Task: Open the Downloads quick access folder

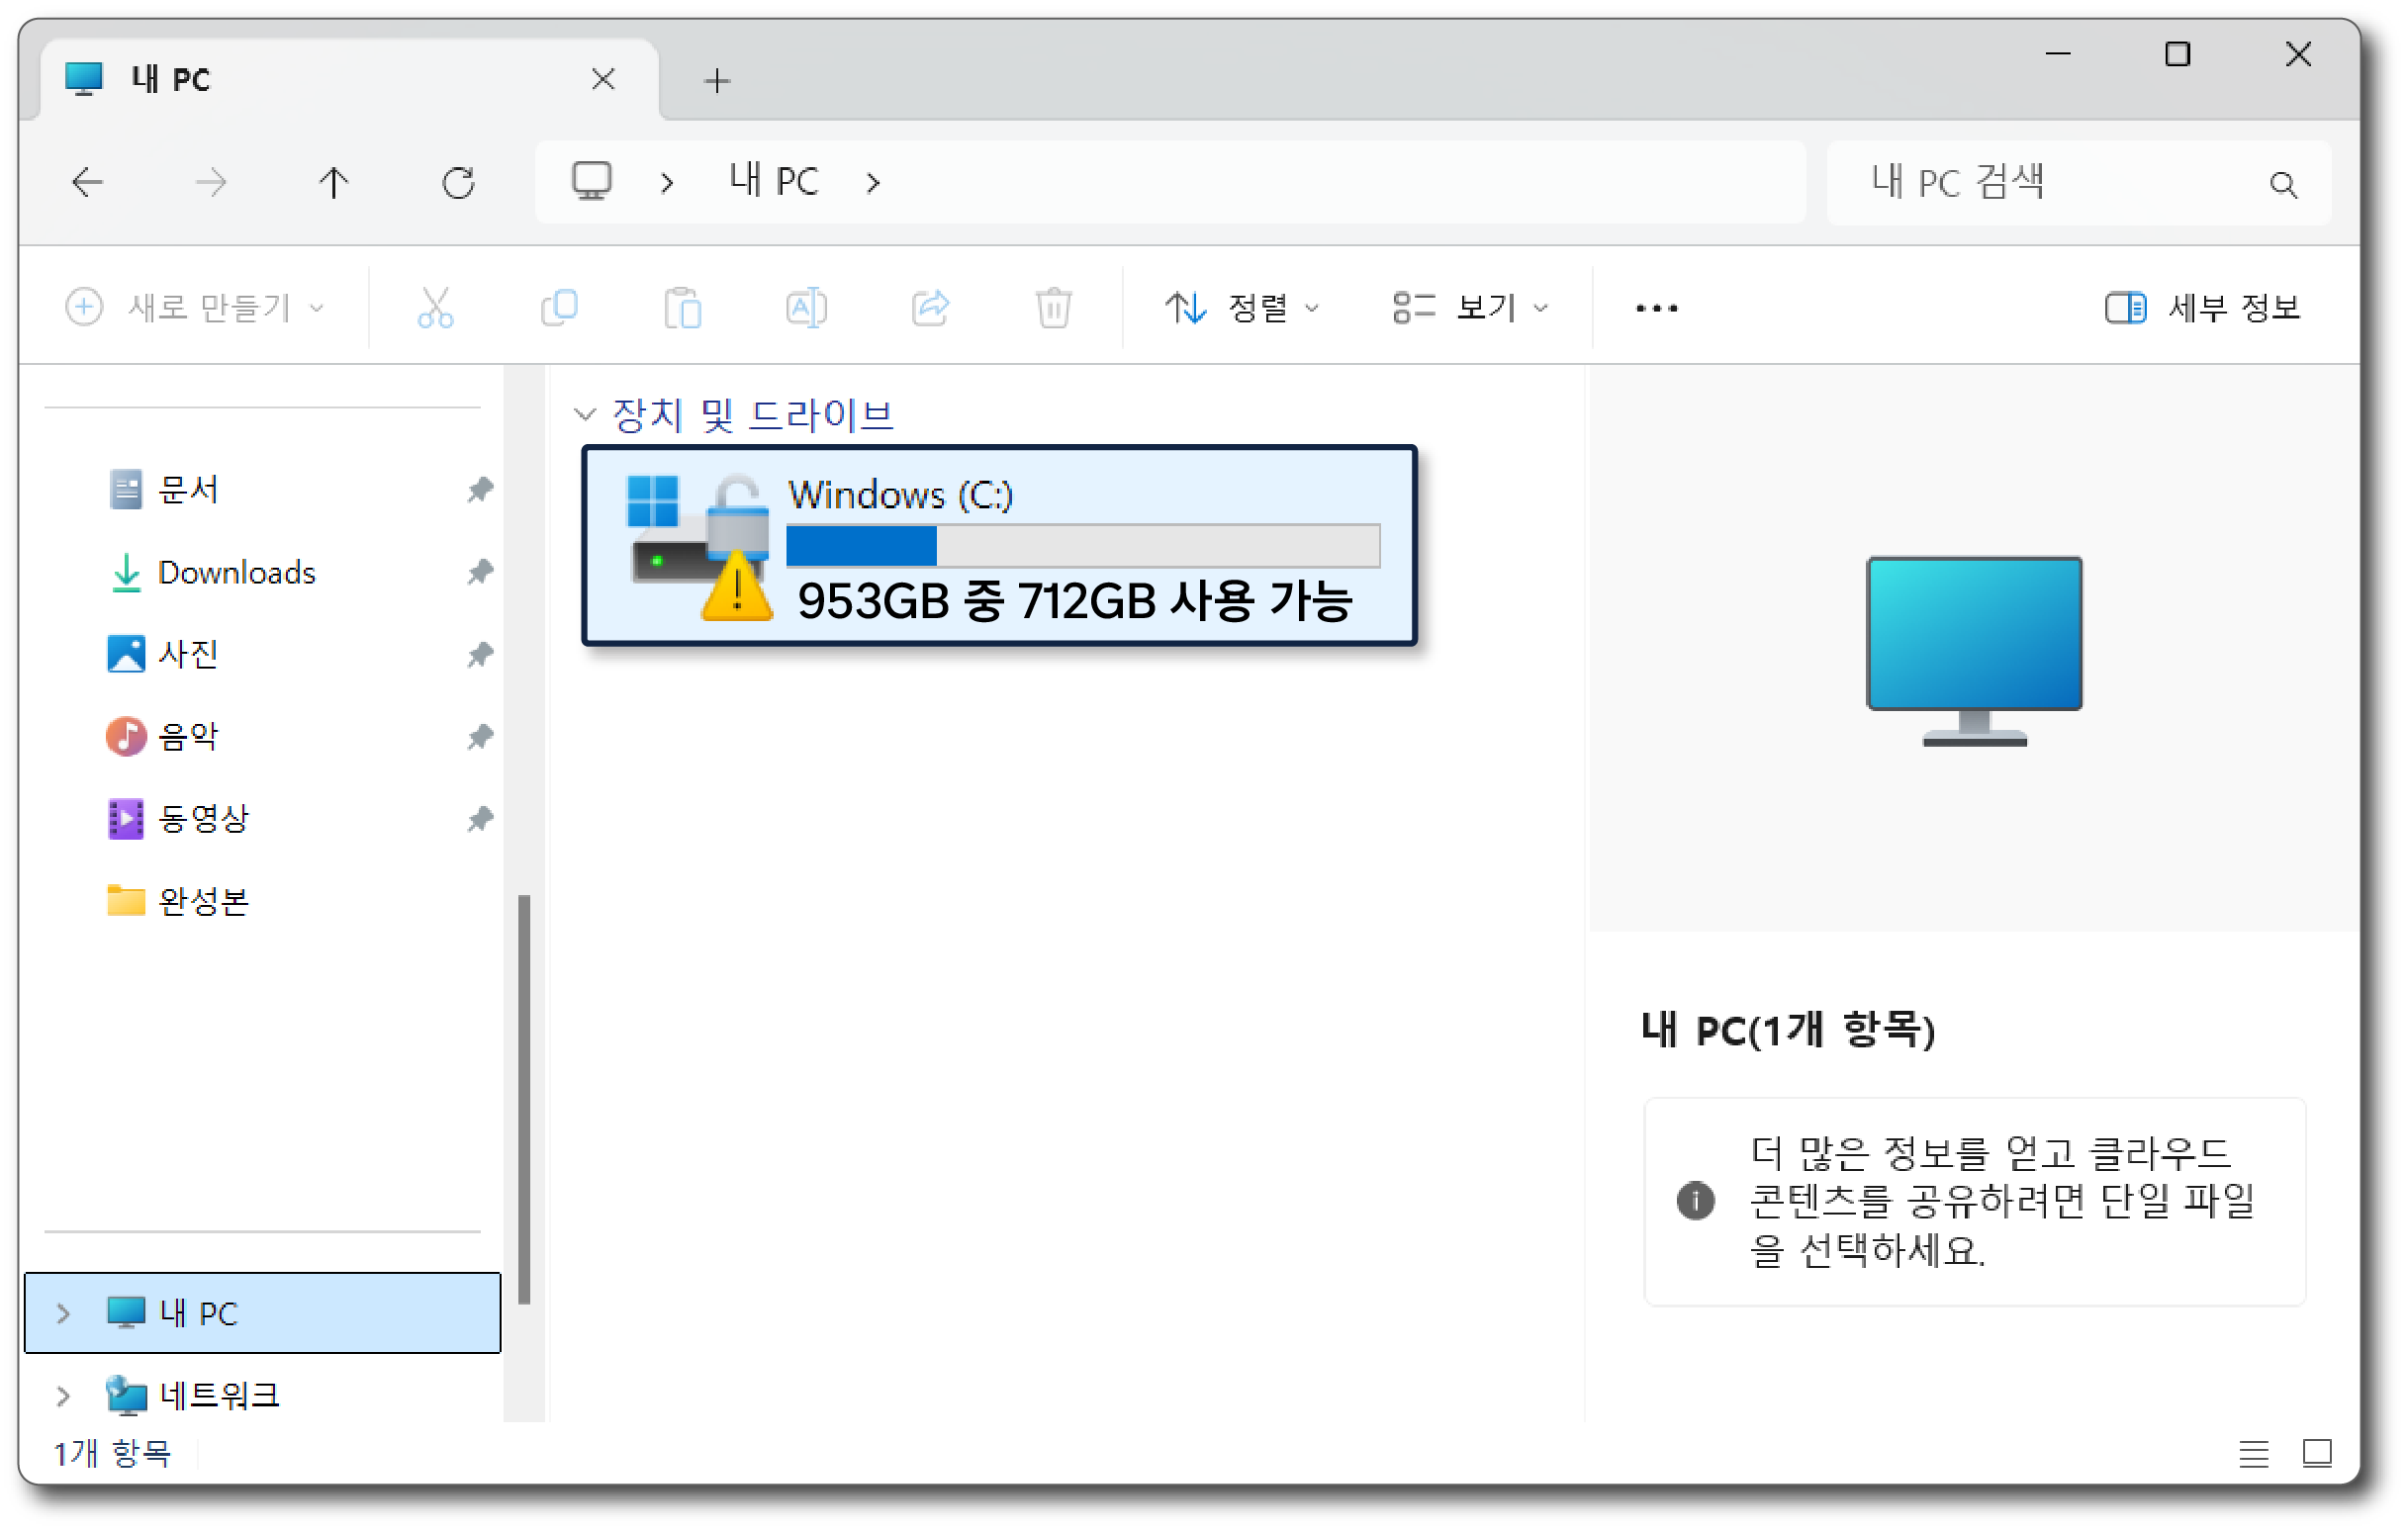Action: click(x=236, y=572)
